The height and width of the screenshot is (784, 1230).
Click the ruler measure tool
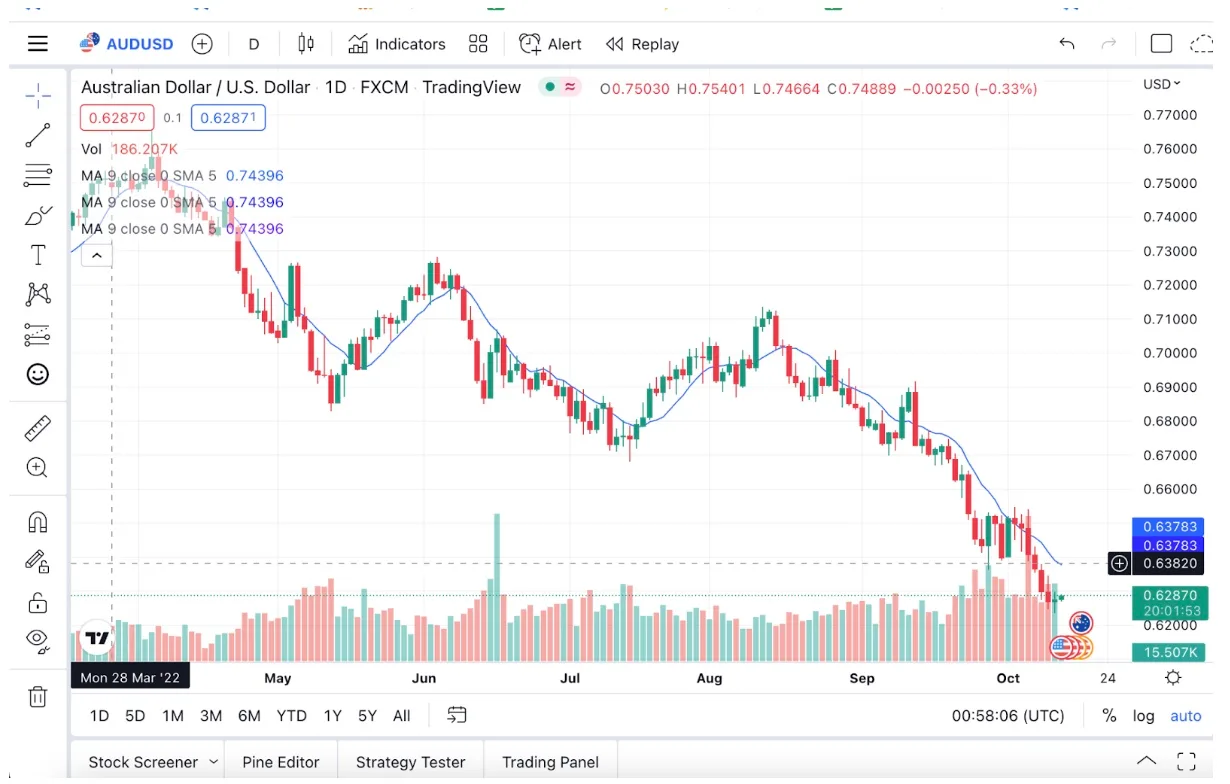[38, 429]
